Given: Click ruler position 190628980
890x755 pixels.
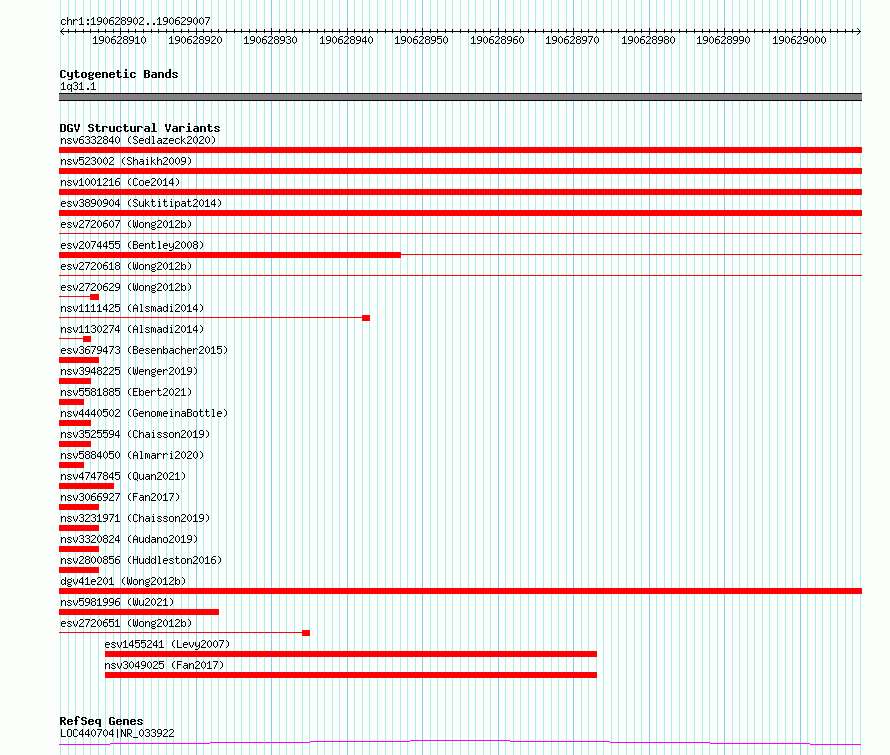Looking at the screenshot, I should pyautogui.click(x=648, y=40).
